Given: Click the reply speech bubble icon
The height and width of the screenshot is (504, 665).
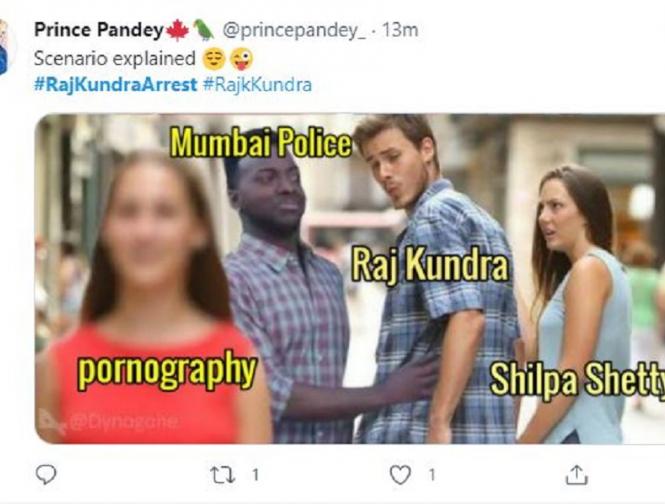Looking at the screenshot, I should 46,474.
